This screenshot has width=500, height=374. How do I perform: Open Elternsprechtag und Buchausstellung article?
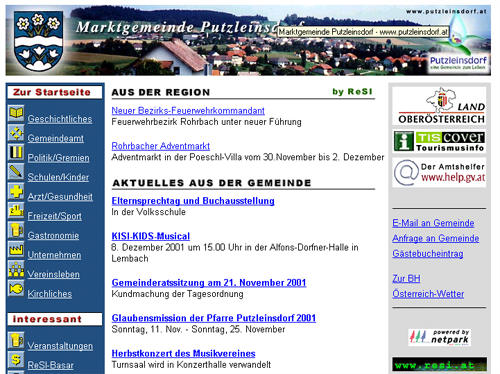pos(193,201)
